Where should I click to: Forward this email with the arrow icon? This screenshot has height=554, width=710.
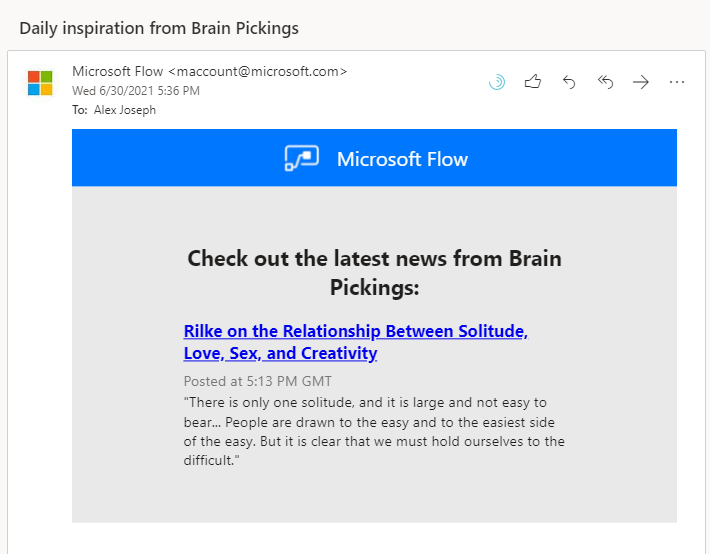point(641,82)
